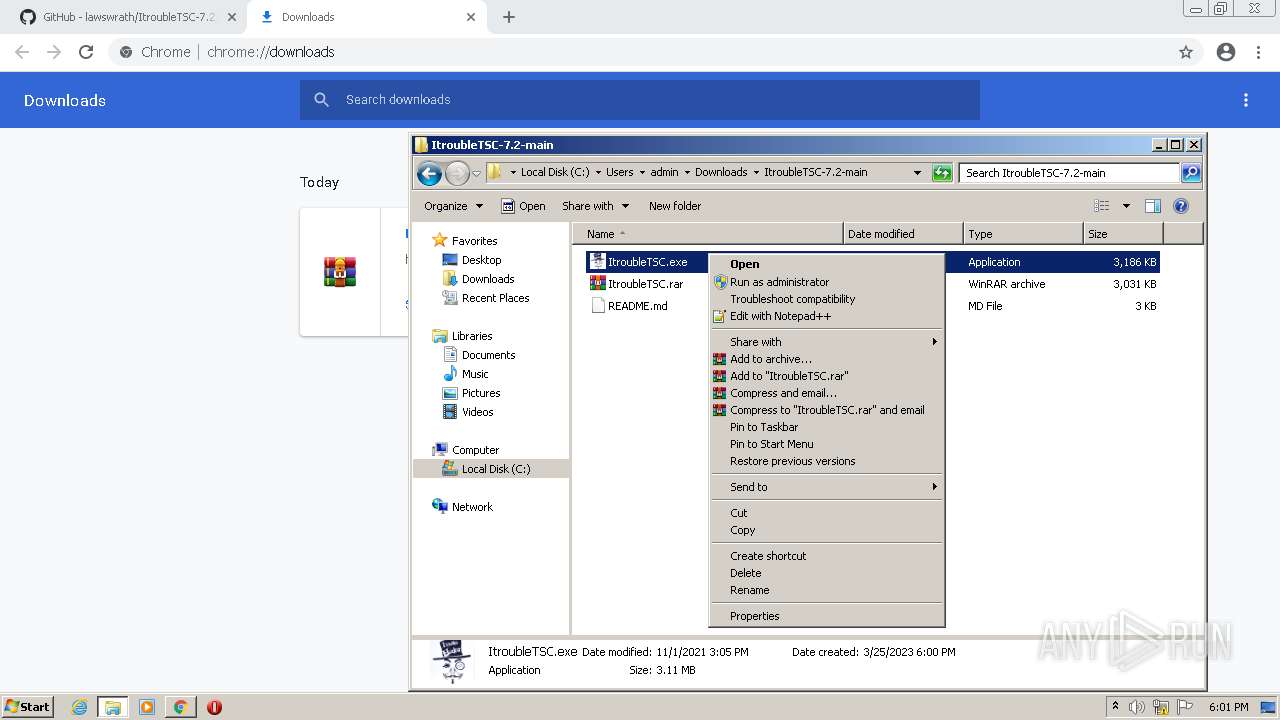This screenshot has height=720, width=1280.
Task: Launch Internet Explorer from taskbar
Action: click(80, 707)
